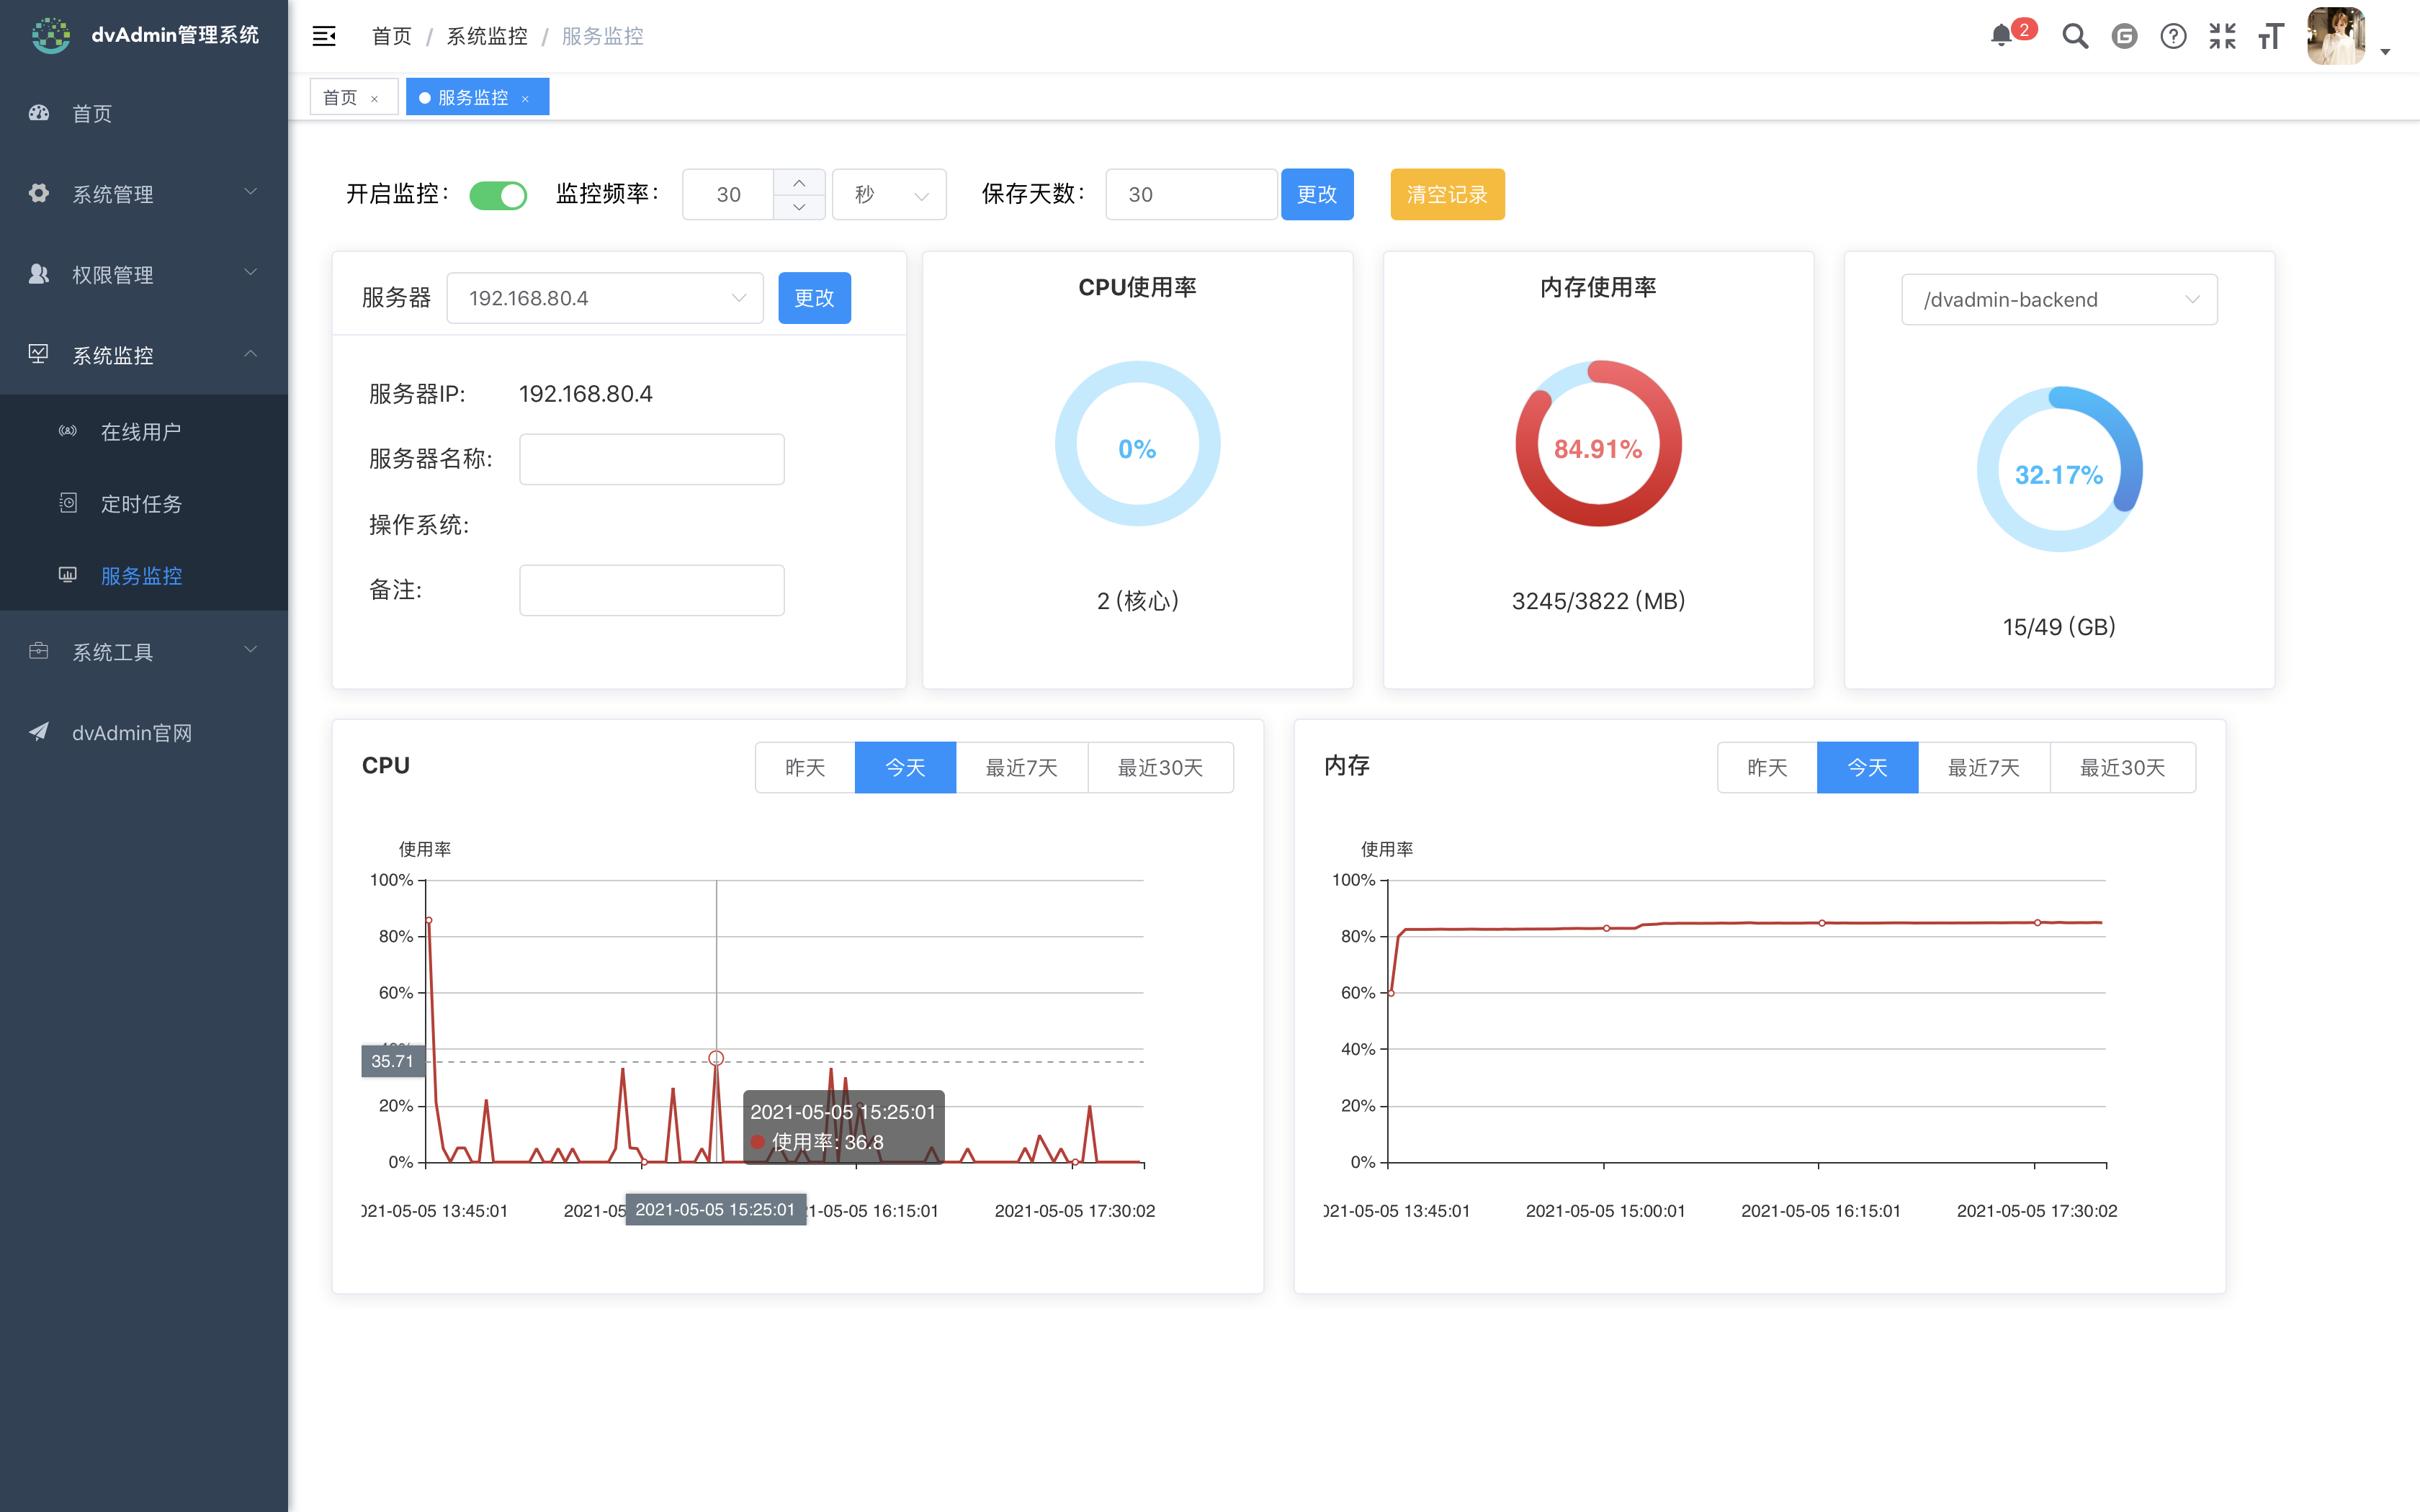Collapse the sidebar with the hamburger icon
Screen dimensions: 2420x1512
click(323, 35)
